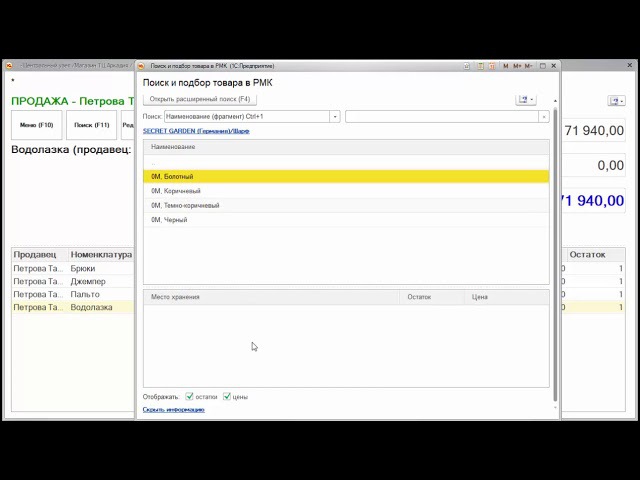The image size is (640, 480).
Task: Open help menu icon in search dialog
Action: [525, 99]
